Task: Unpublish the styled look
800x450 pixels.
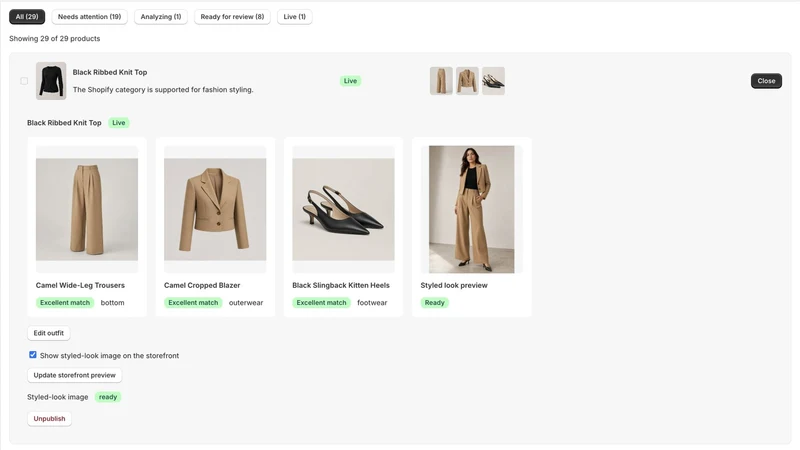Action: pyautogui.click(x=49, y=419)
